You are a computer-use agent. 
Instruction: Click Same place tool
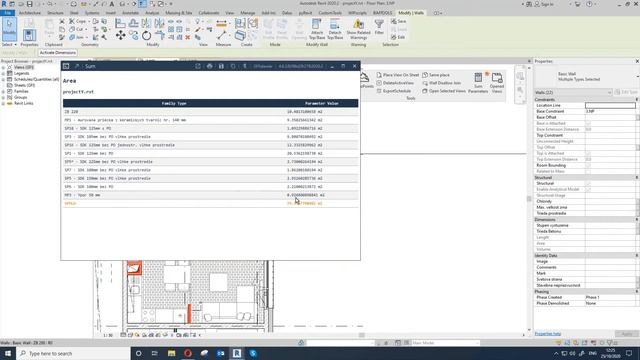click(x=436, y=75)
